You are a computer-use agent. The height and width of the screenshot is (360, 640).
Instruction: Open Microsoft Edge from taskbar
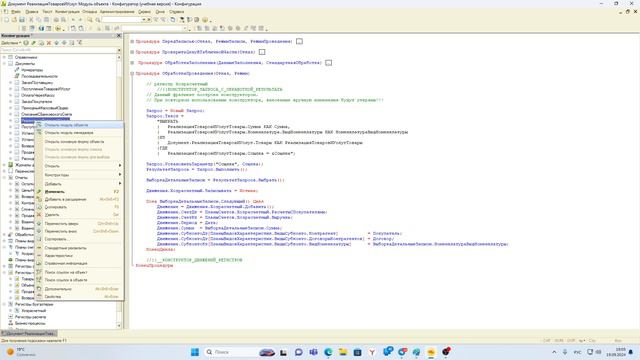click(x=328, y=352)
